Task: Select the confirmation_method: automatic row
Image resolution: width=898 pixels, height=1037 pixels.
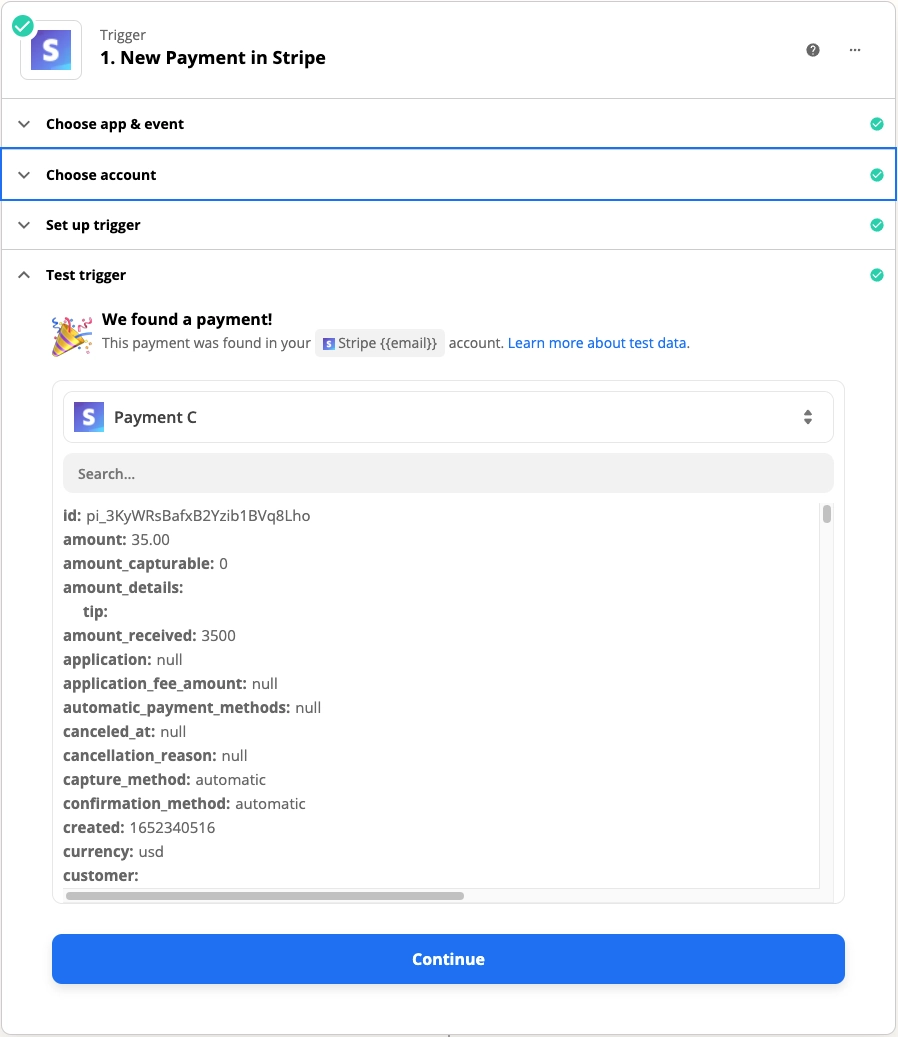Action: point(184,804)
